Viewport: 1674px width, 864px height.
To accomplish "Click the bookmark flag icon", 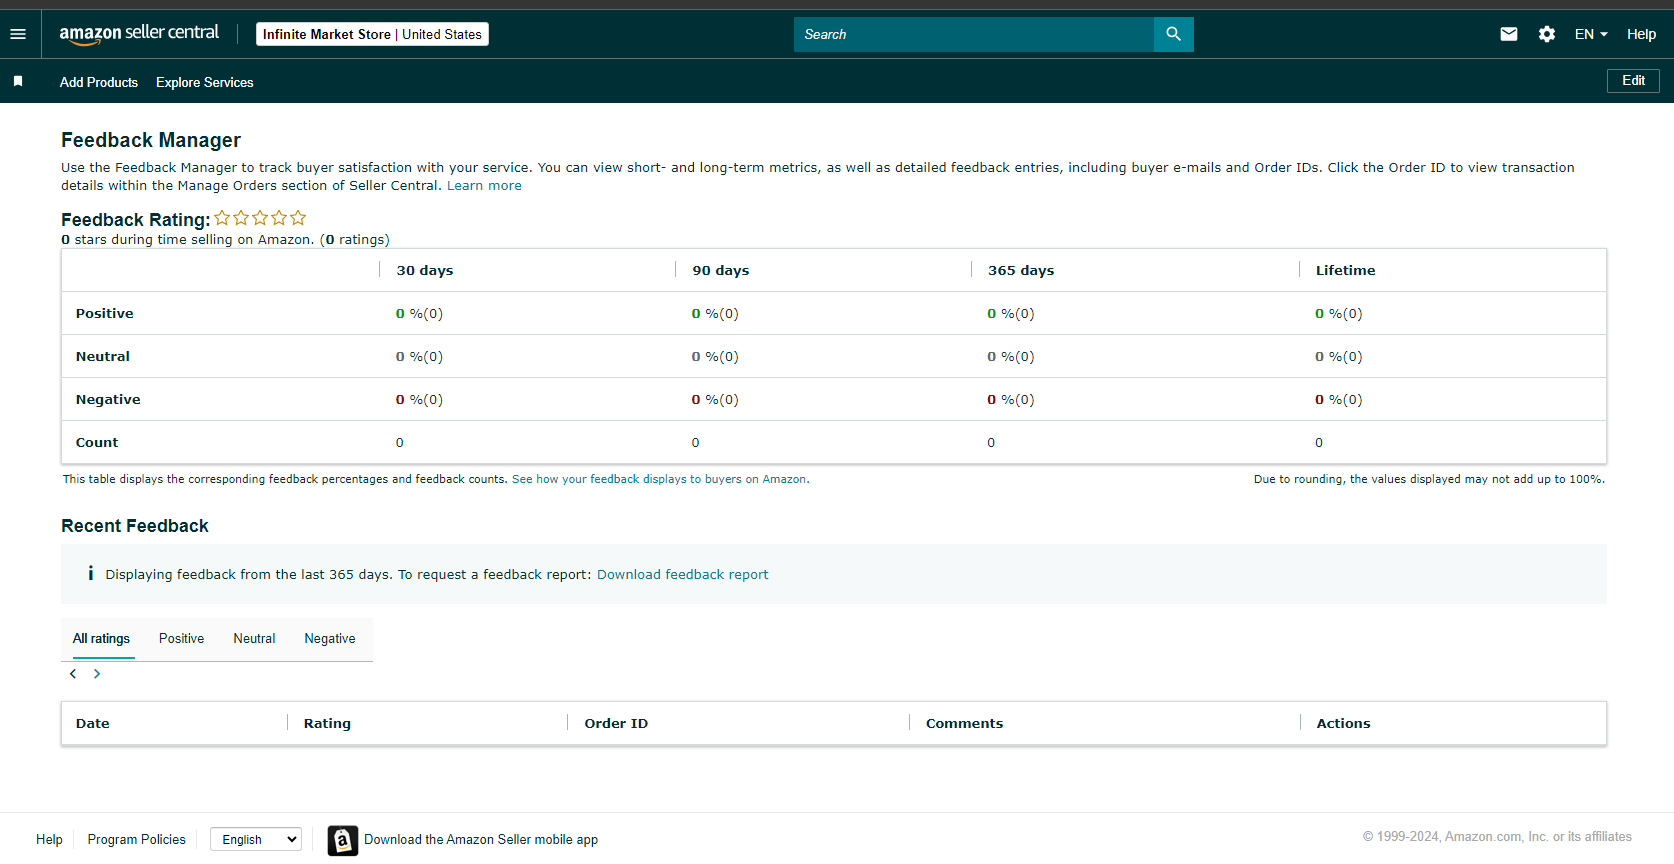I will coord(18,81).
